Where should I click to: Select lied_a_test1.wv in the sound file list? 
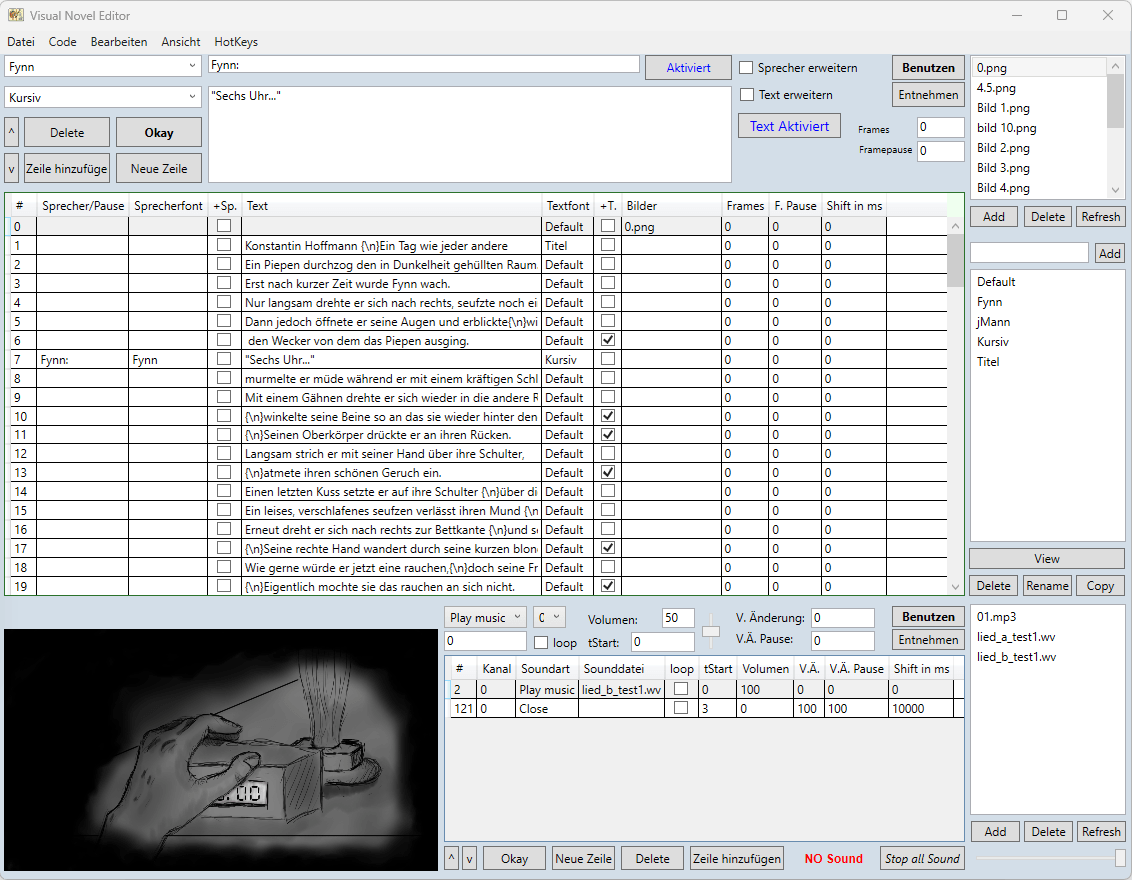(1016, 637)
